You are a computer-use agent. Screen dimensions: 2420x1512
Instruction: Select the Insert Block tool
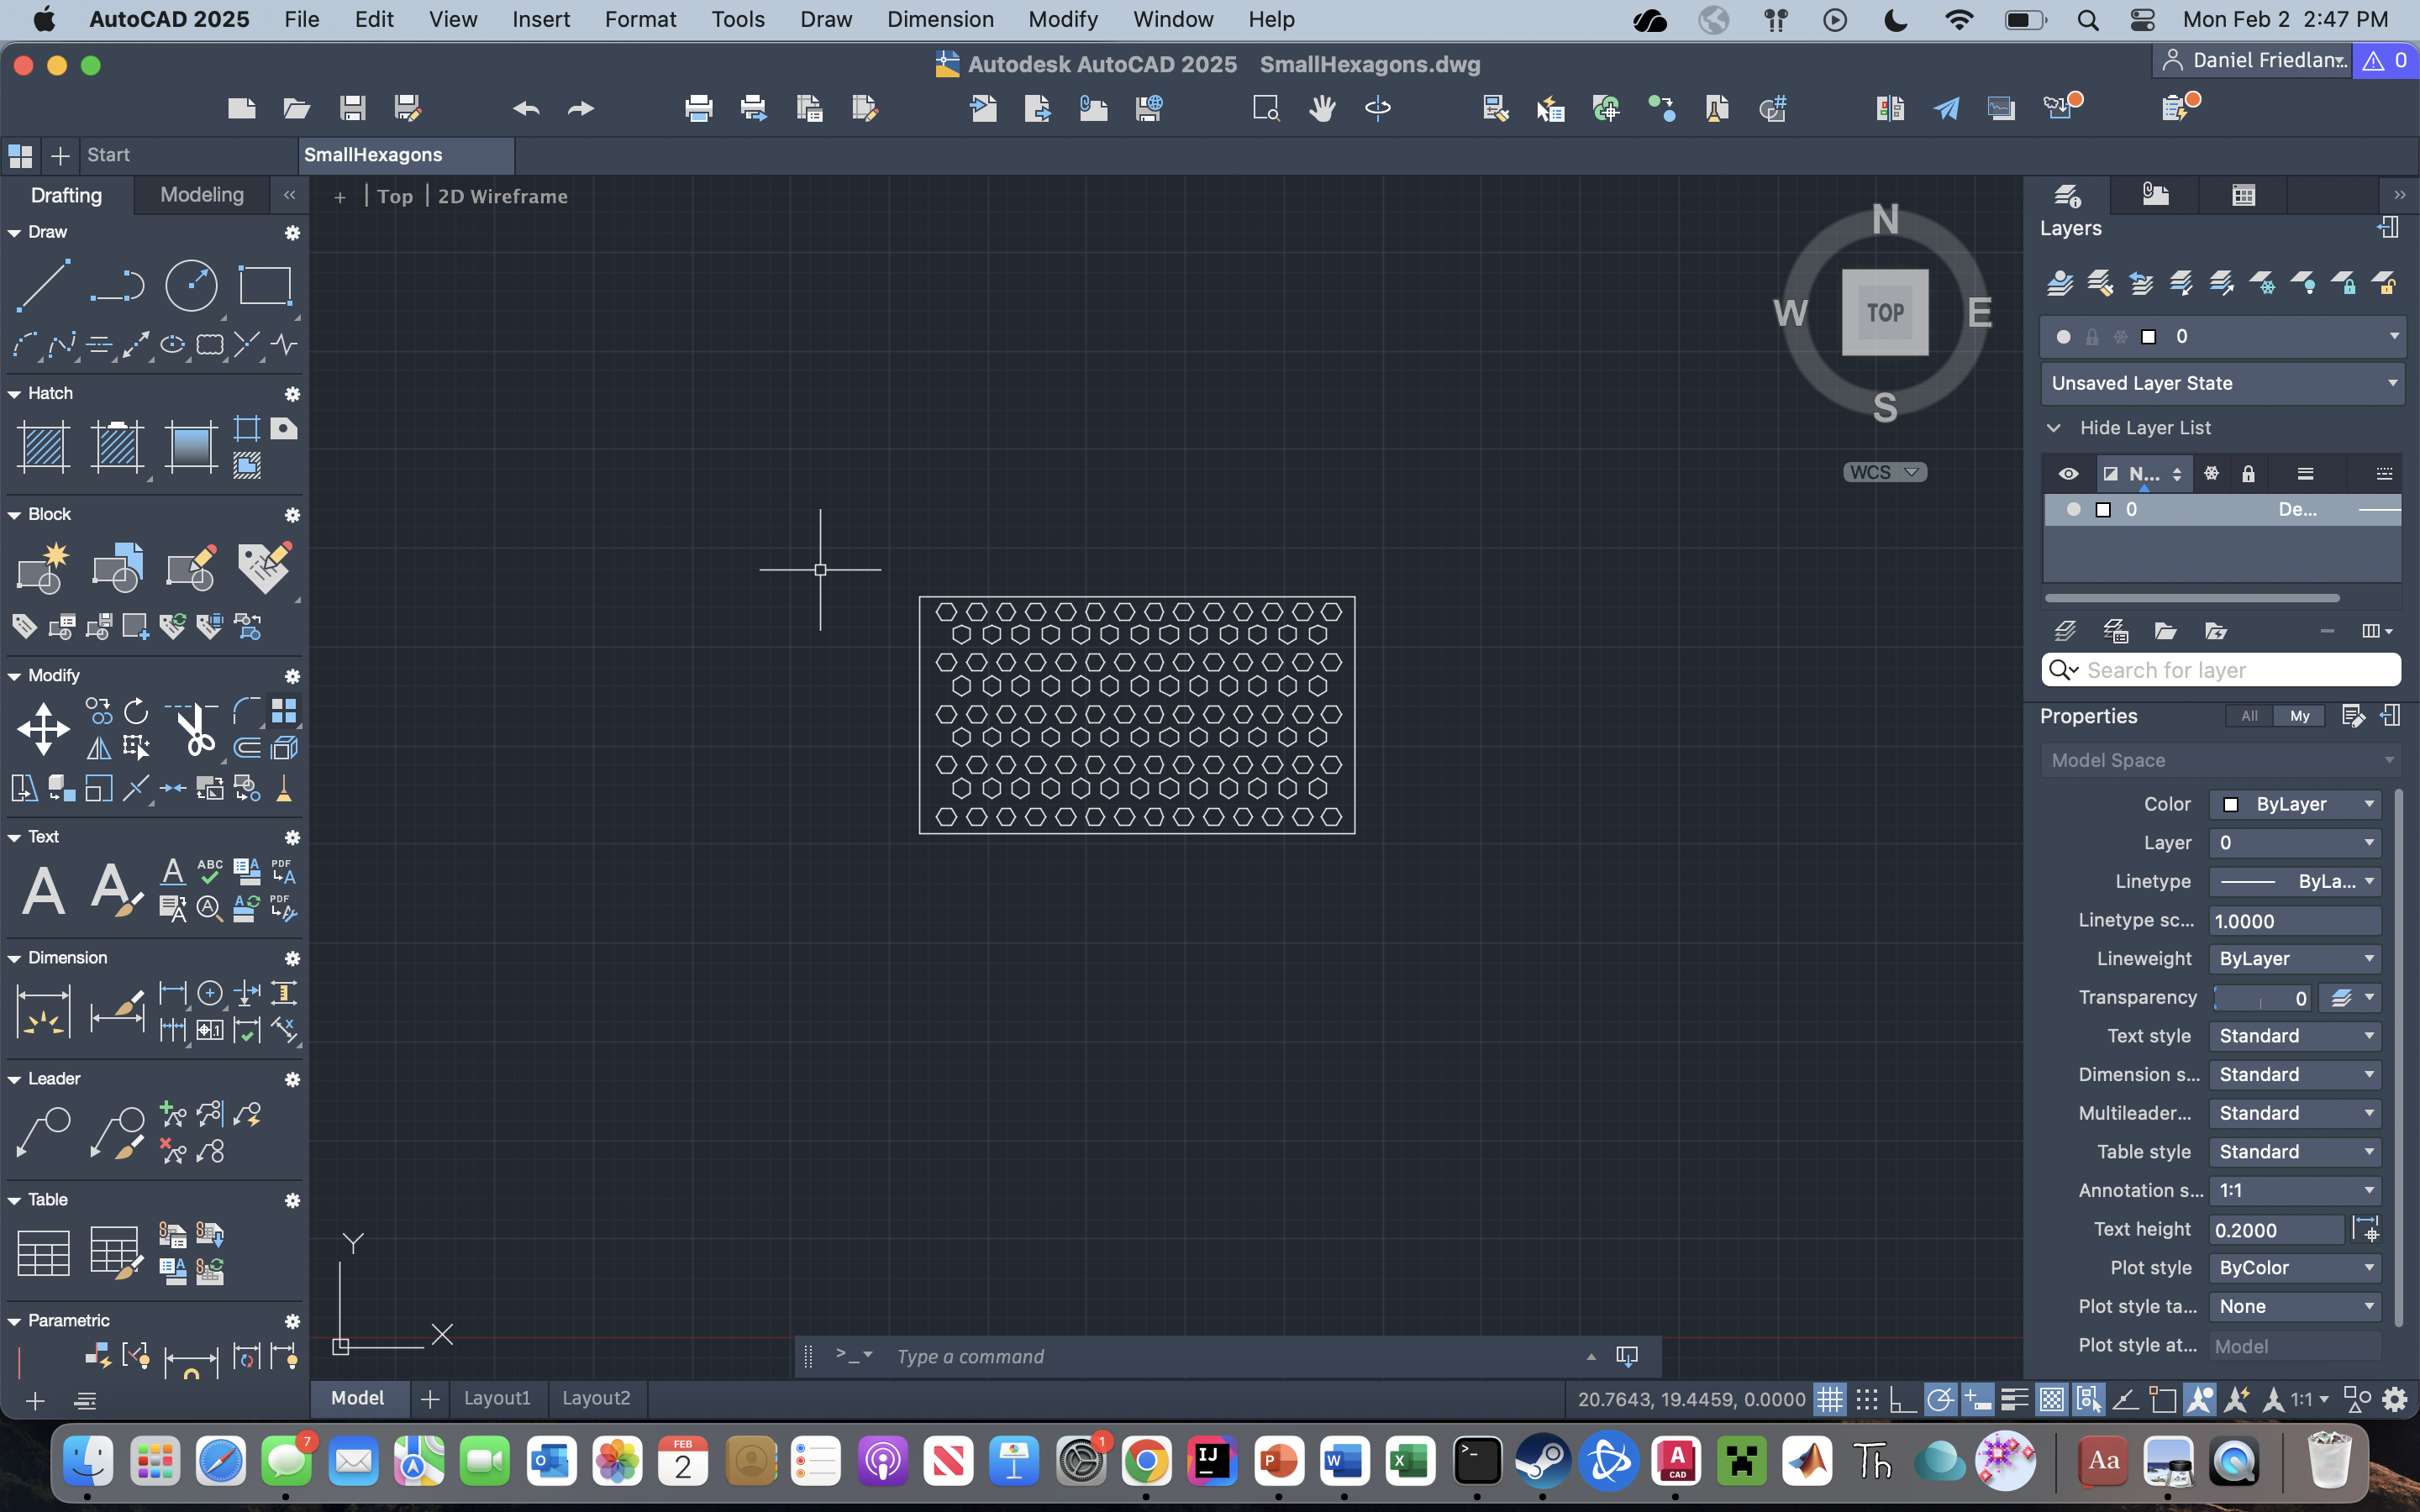tap(119, 567)
